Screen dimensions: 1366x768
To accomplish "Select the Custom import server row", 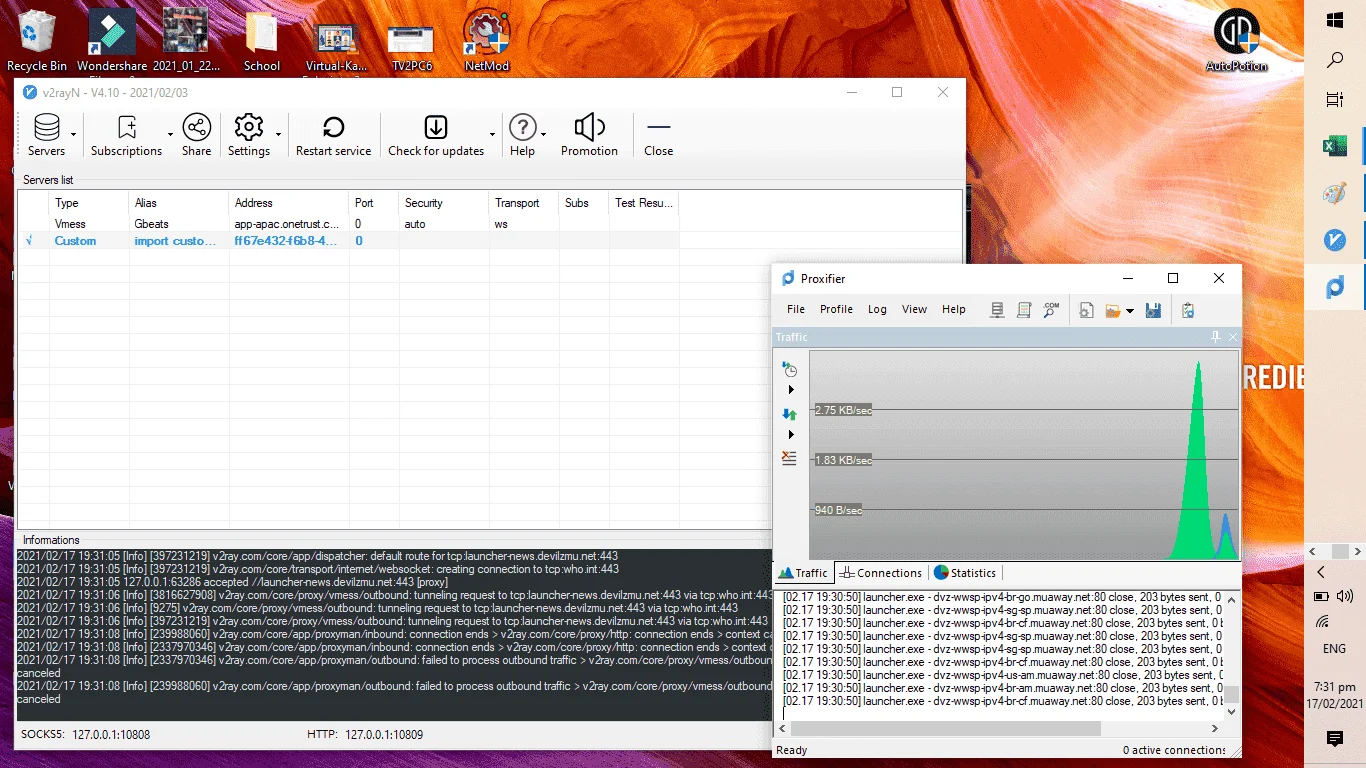I will [x=348, y=241].
